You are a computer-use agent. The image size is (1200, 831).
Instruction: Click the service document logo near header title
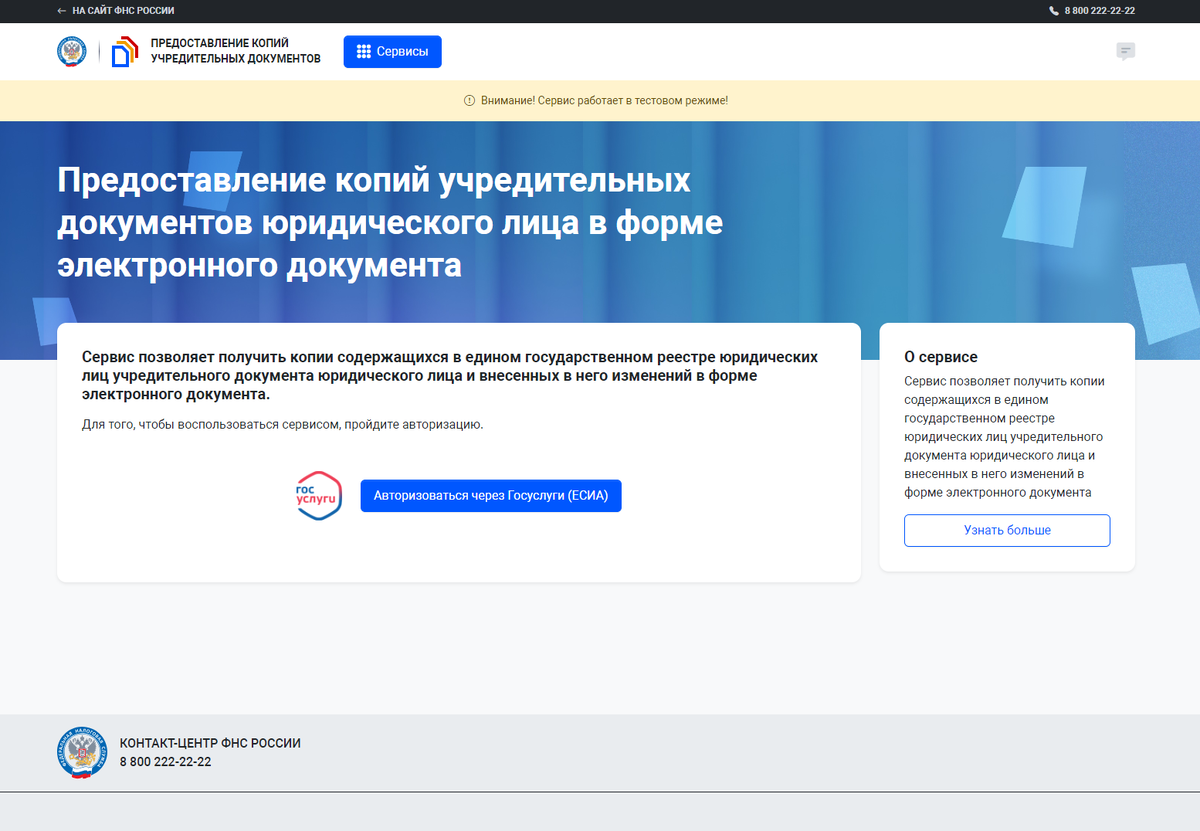(123, 51)
